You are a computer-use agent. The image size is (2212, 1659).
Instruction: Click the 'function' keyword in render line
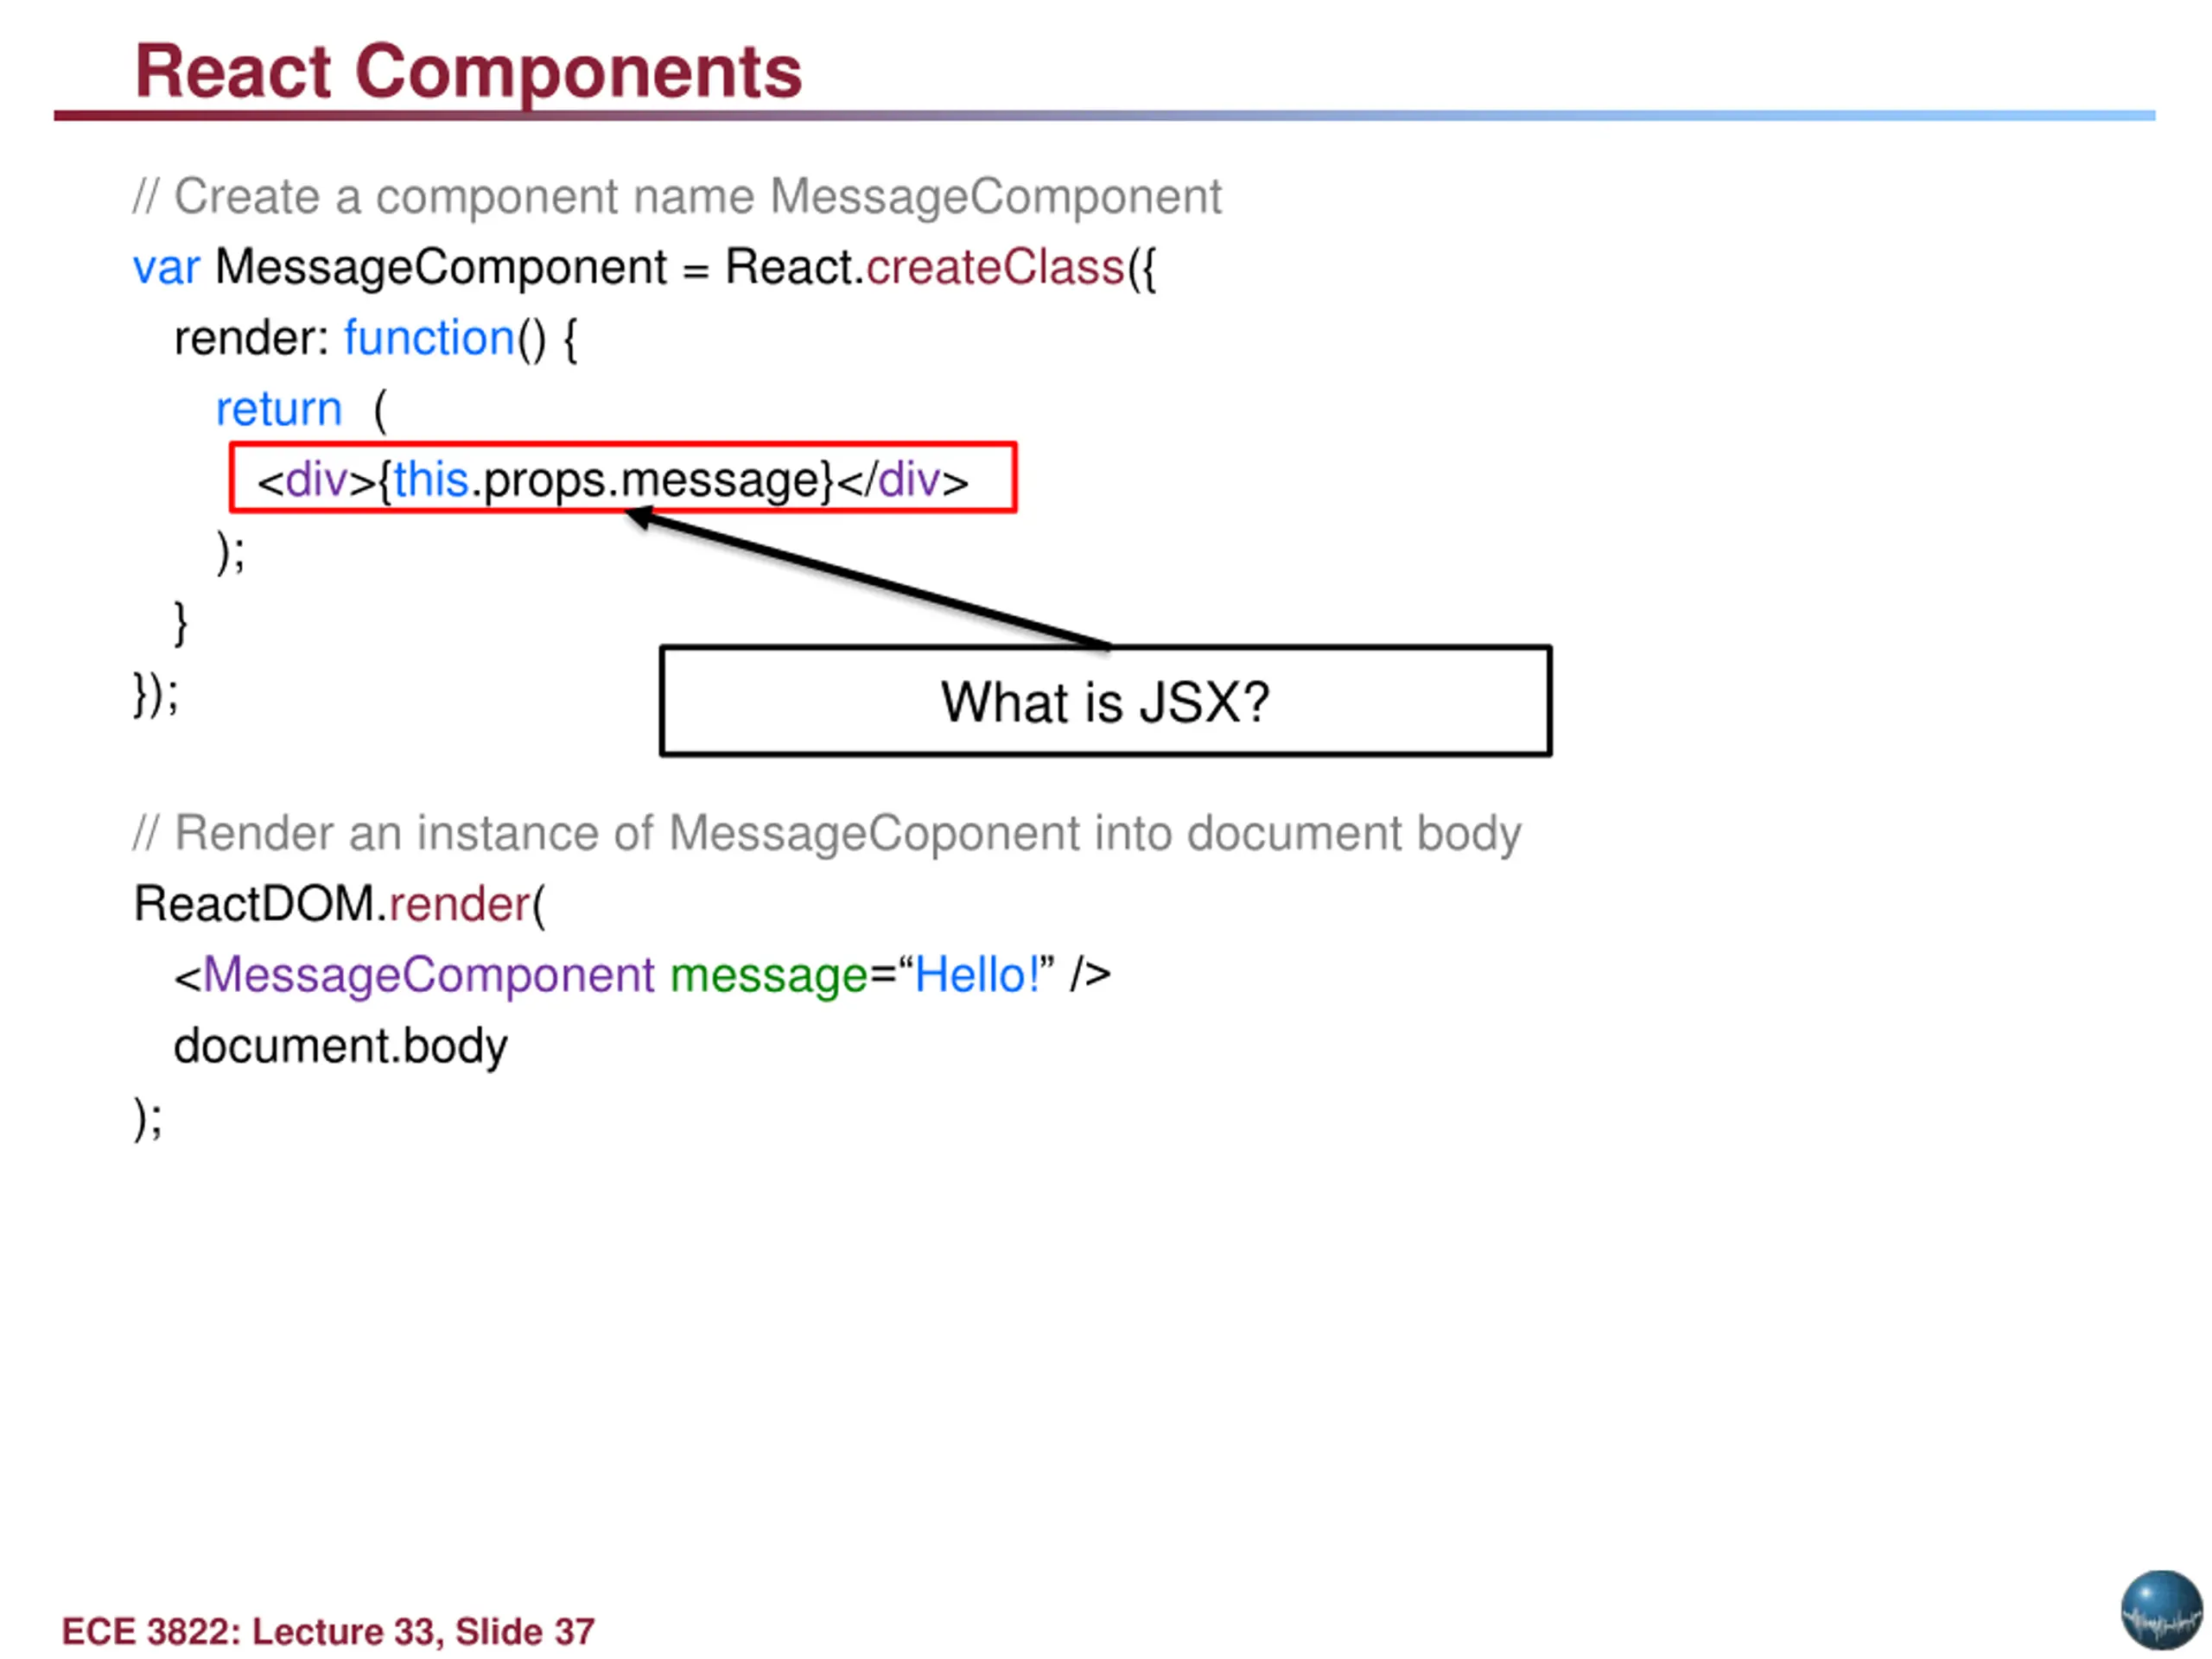coord(429,338)
